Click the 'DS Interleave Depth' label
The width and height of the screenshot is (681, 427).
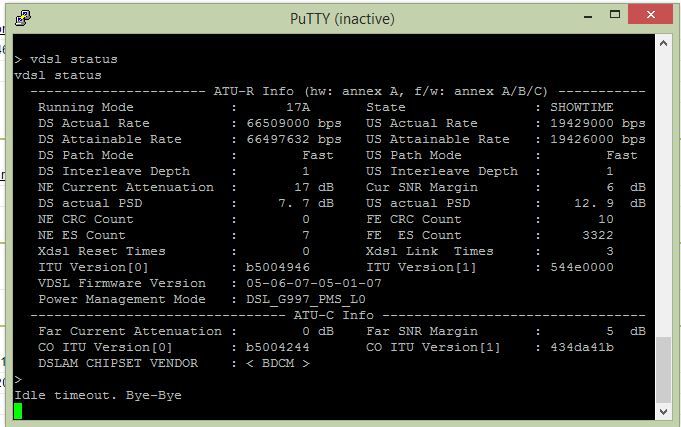114,172
